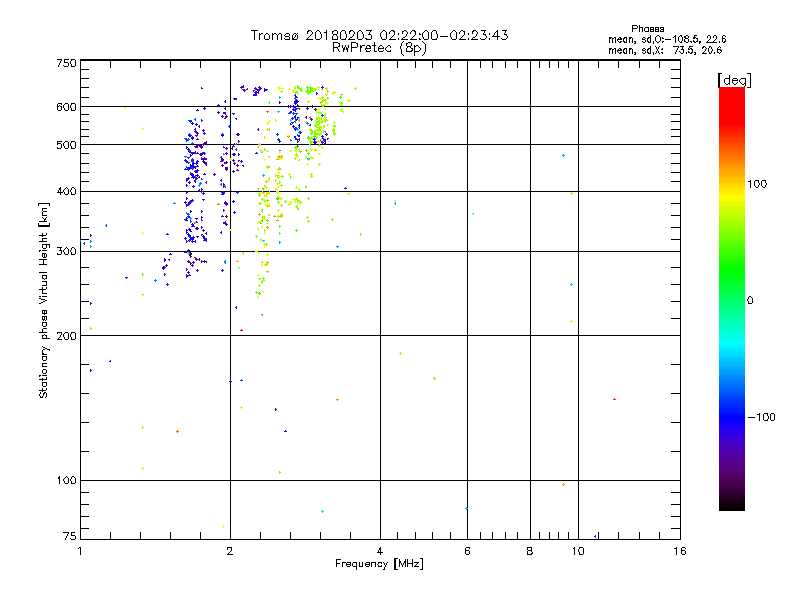
Task: Select the 'RwPretec (8p)' subtitle
Action: click(379, 48)
